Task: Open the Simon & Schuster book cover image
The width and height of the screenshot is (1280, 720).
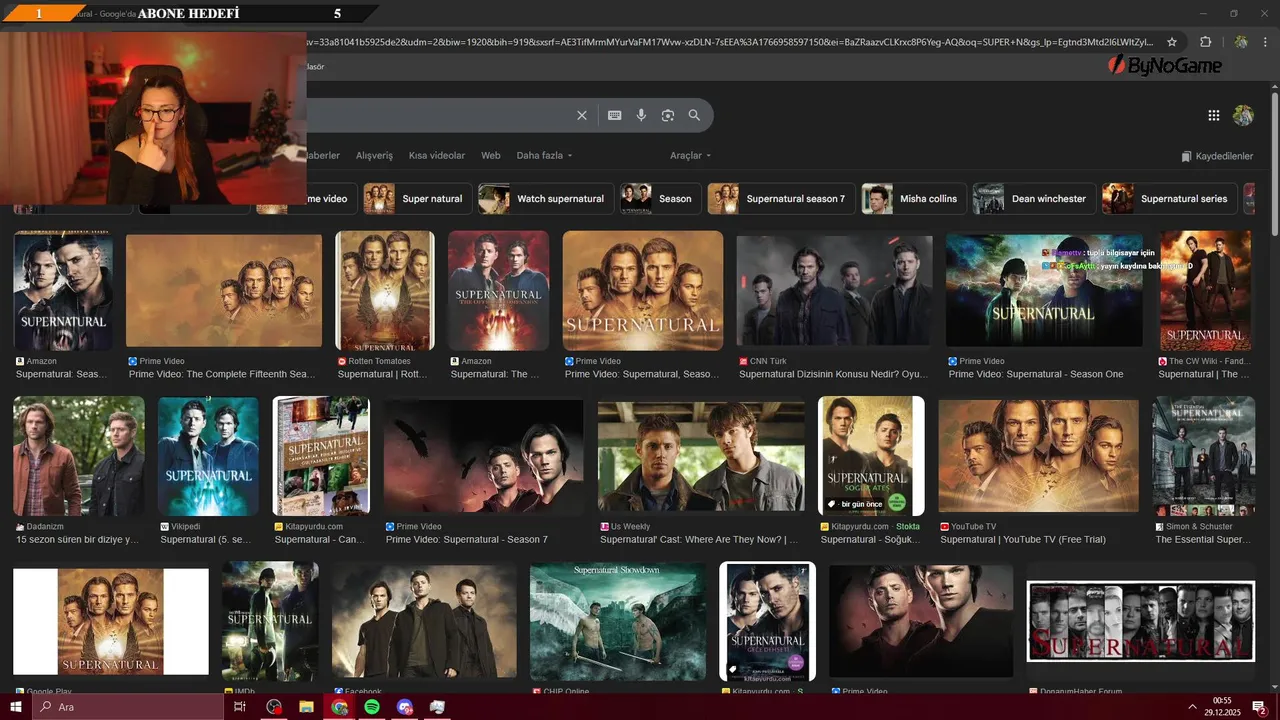Action: (x=1203, y=456)
